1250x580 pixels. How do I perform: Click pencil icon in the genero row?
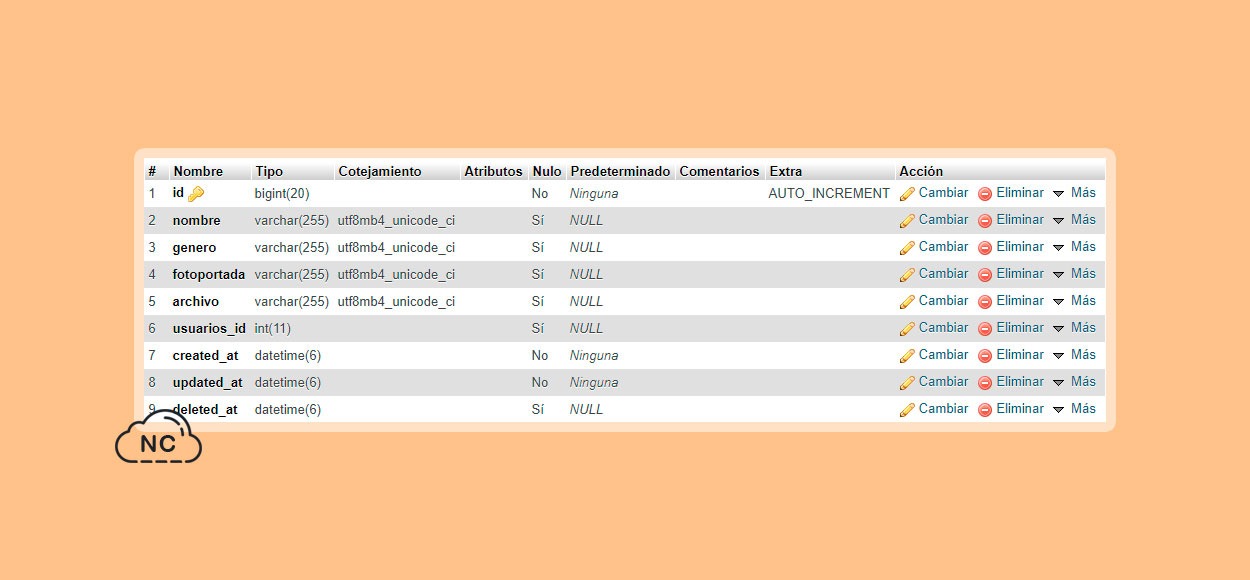pos(907,248)
